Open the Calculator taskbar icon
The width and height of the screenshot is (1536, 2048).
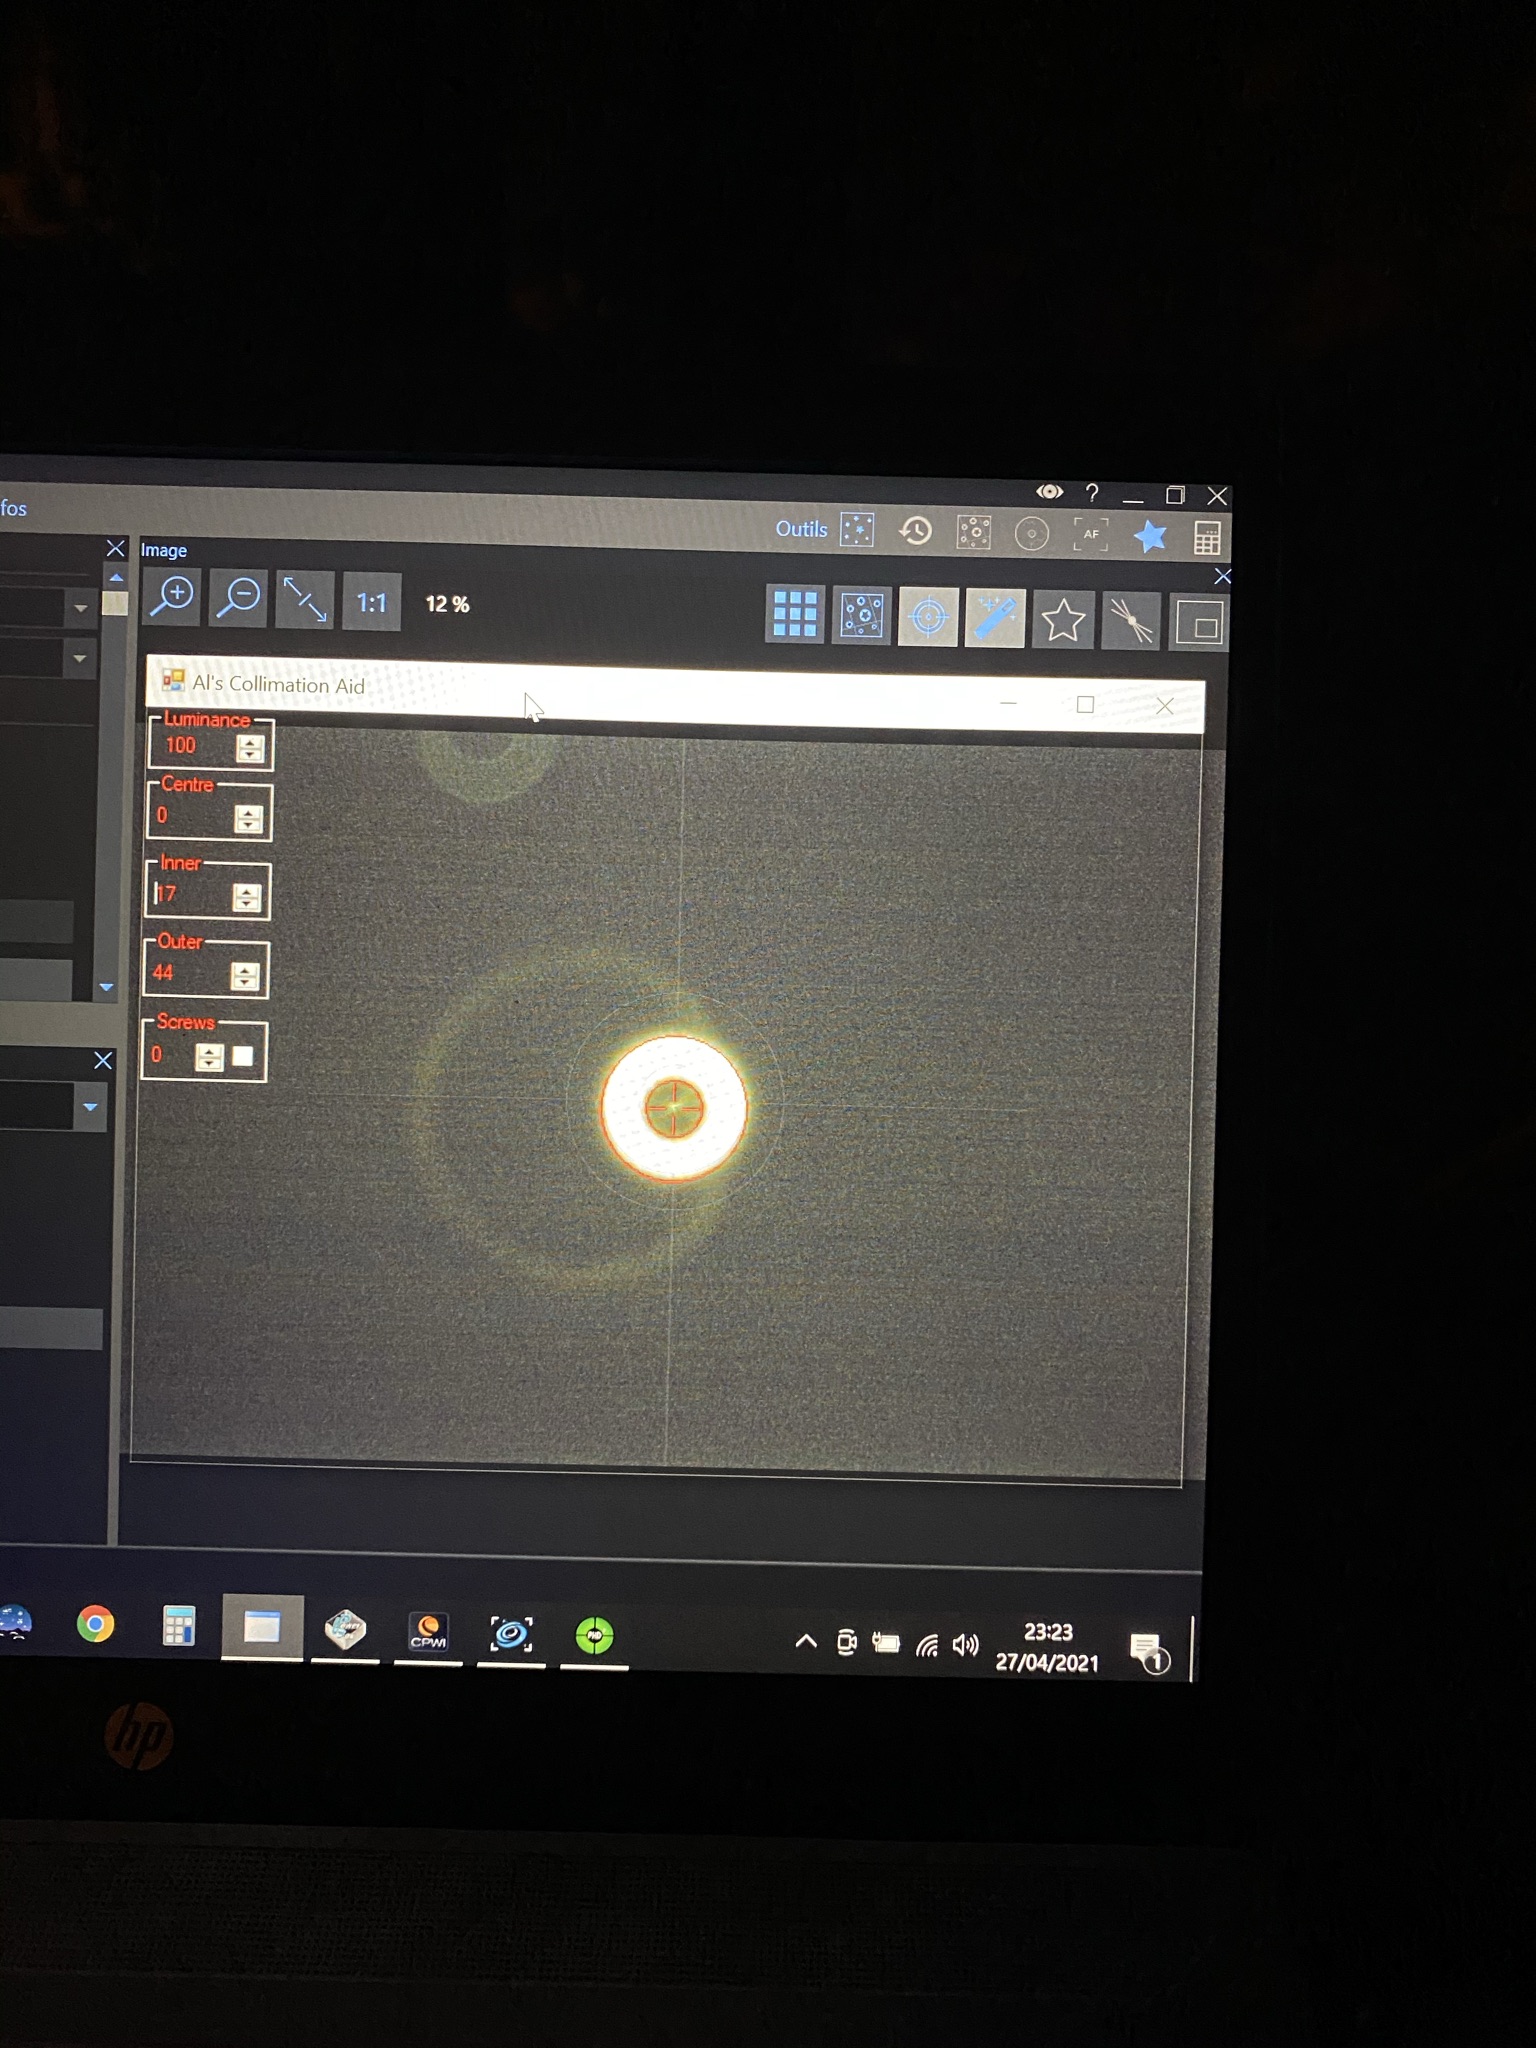(x=178, y=1626)
